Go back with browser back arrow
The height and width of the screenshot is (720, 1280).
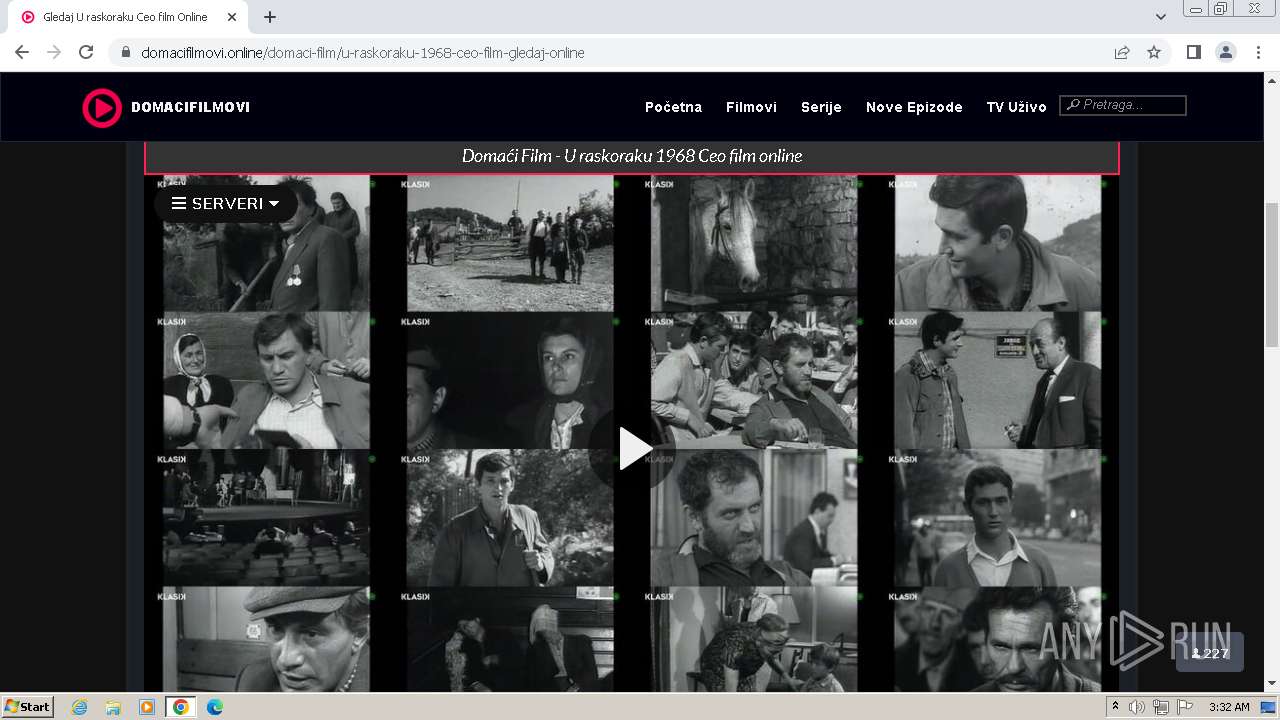[22, 52]
